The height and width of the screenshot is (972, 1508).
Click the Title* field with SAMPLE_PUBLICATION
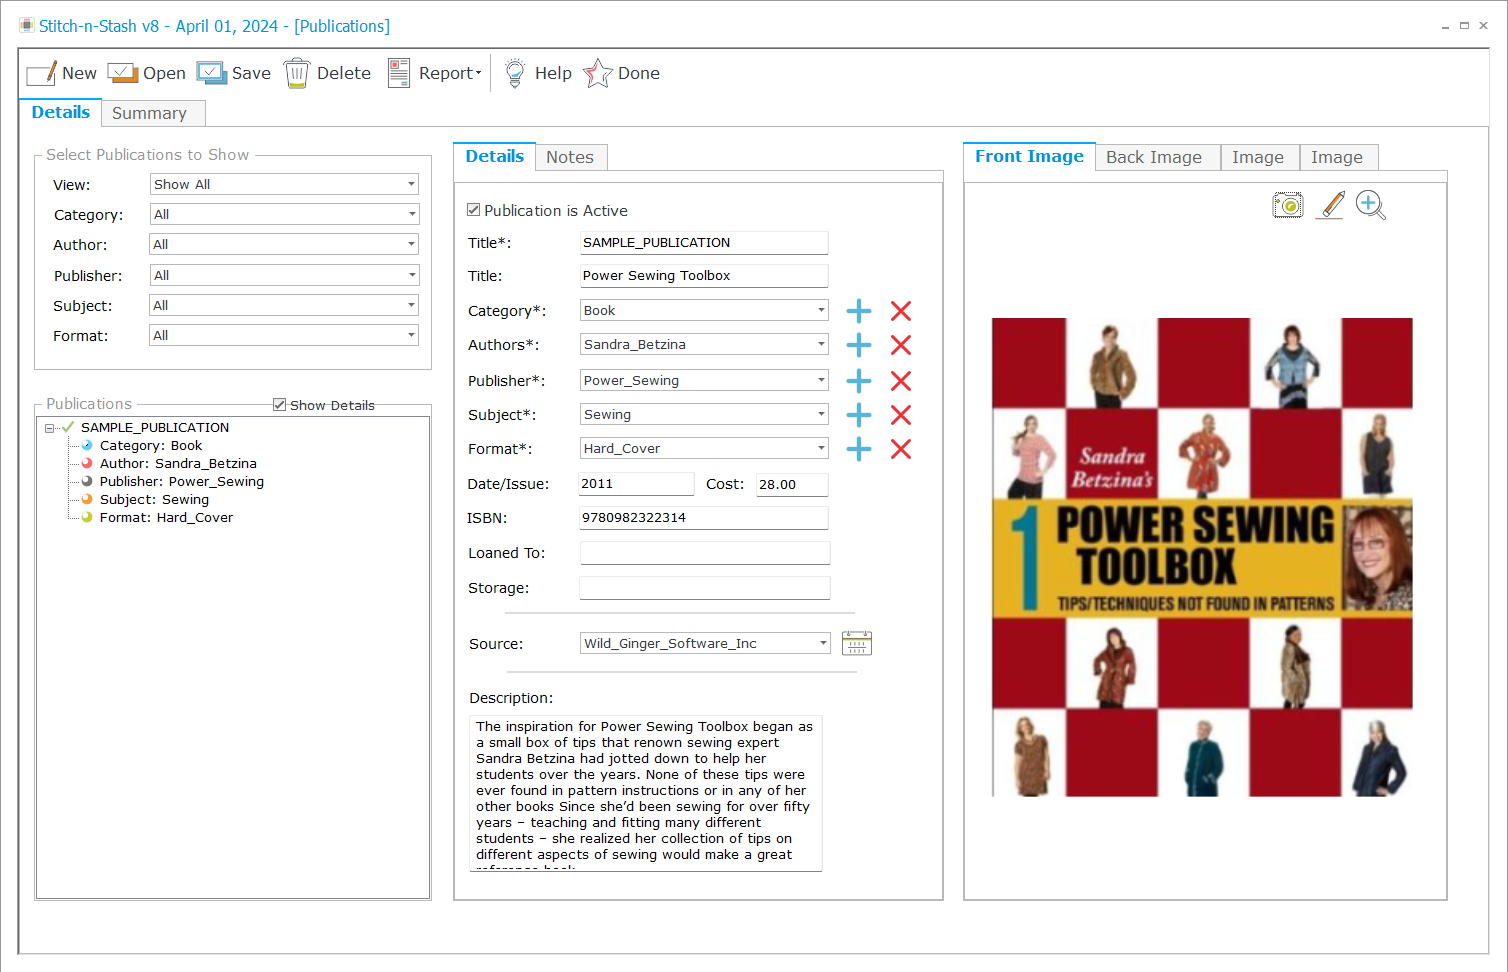pos(704,242)
